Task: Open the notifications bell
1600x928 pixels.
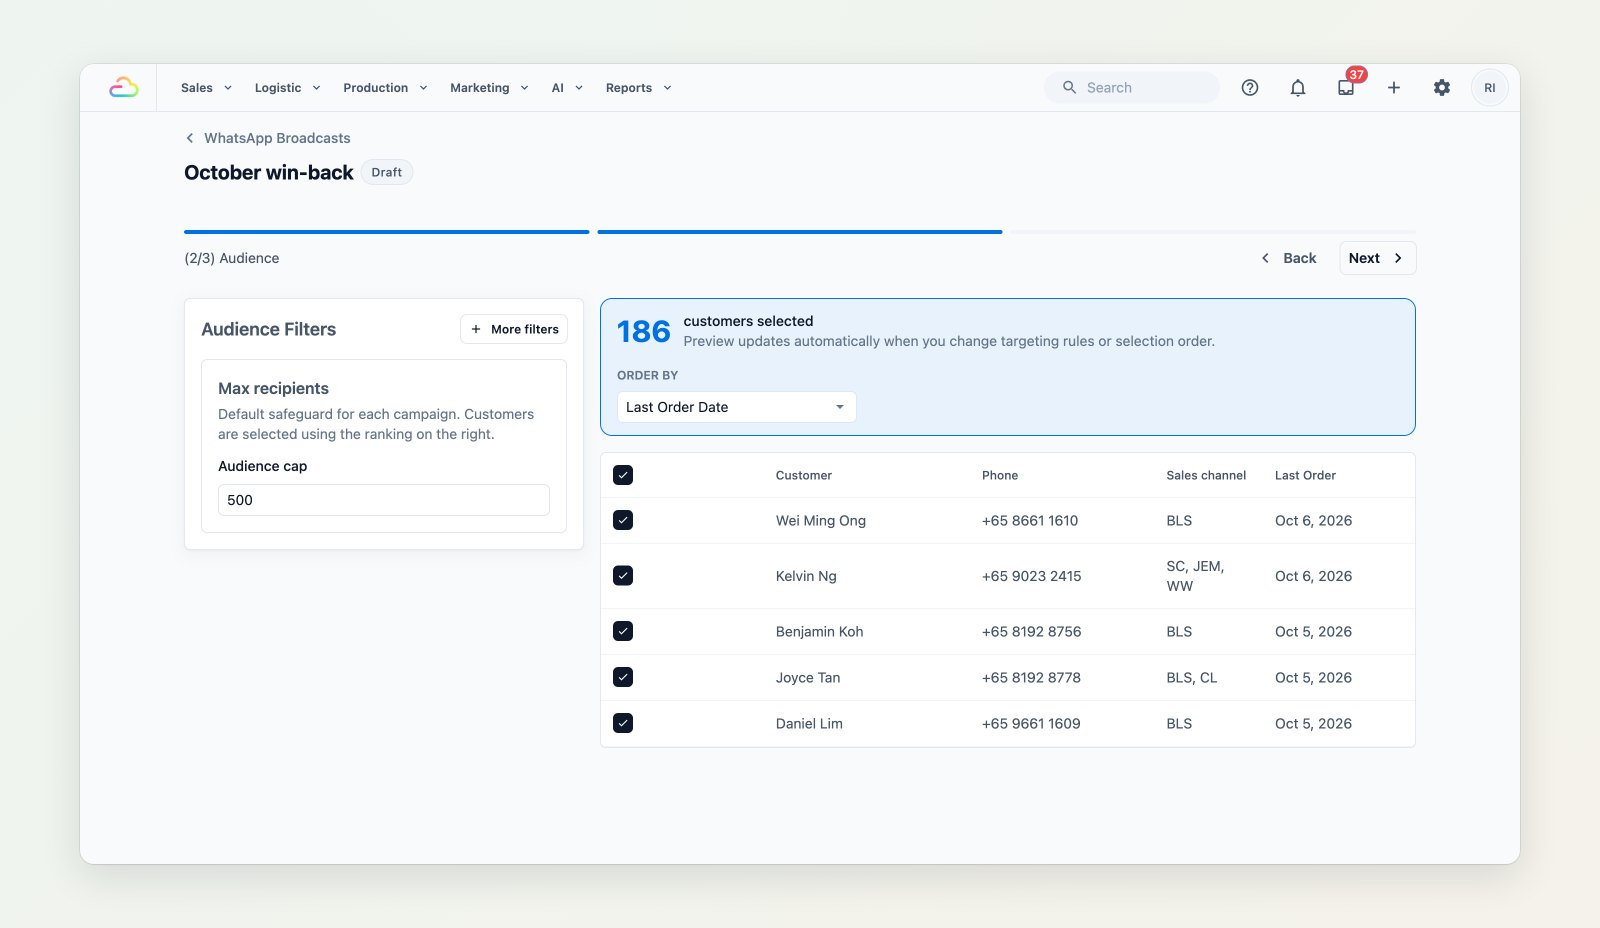Action: 1298,88
